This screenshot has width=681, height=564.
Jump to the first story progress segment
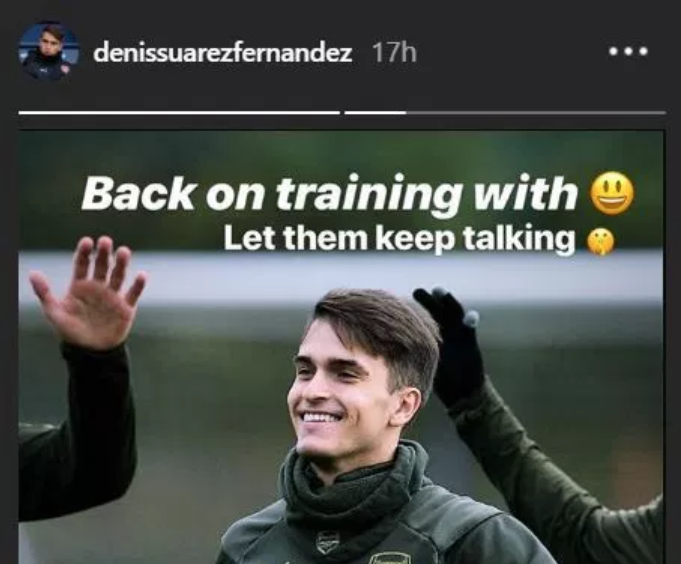pyautogui.click(x=179, y=113)
